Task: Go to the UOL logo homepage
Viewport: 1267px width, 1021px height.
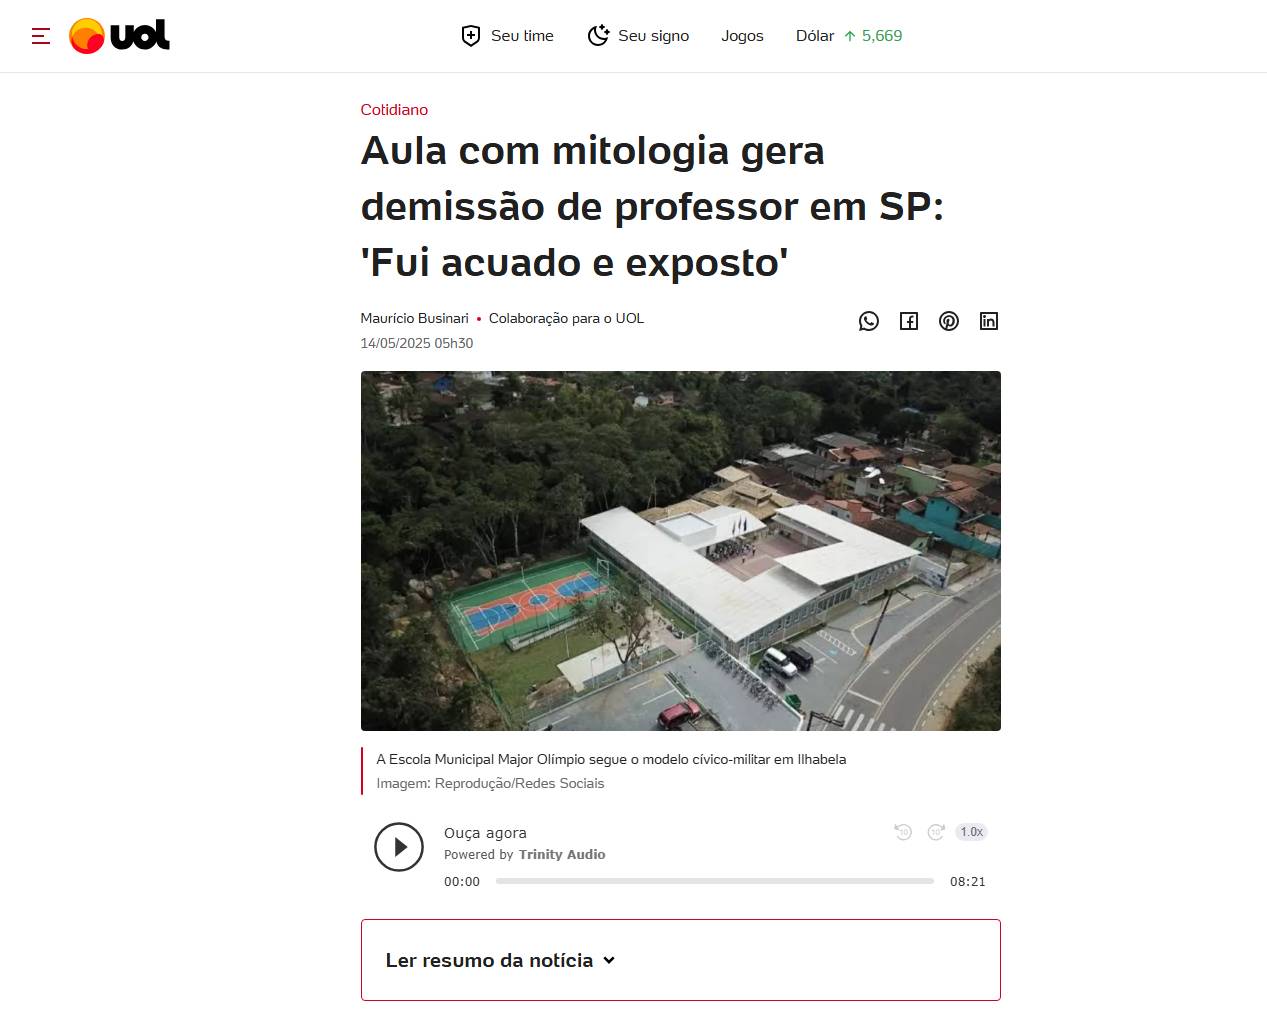Action: pos(119,36)
